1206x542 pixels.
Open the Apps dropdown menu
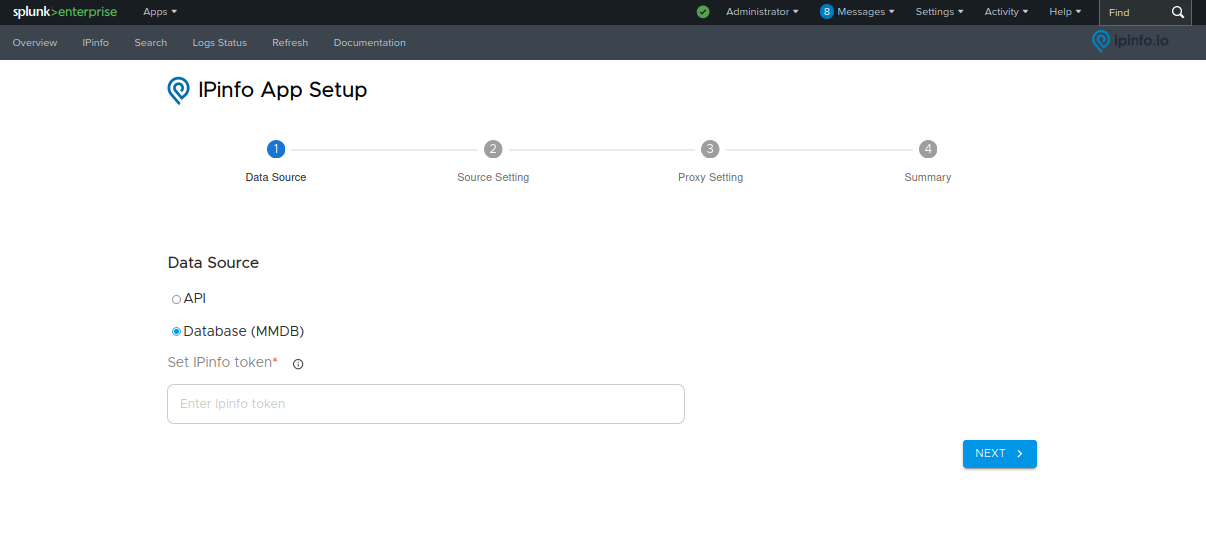coord(160,12)
